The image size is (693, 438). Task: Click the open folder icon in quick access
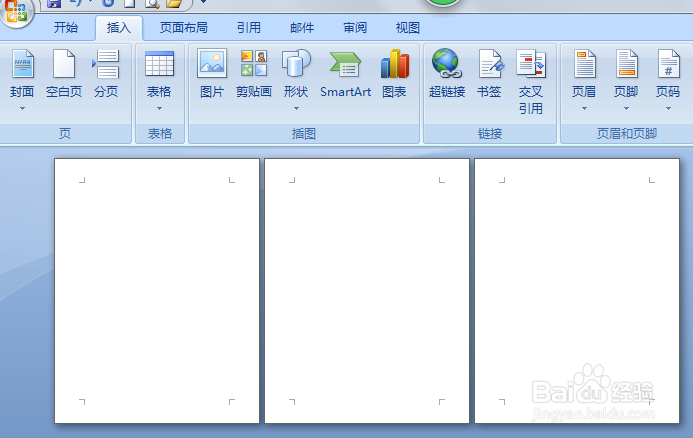point(174,4)
